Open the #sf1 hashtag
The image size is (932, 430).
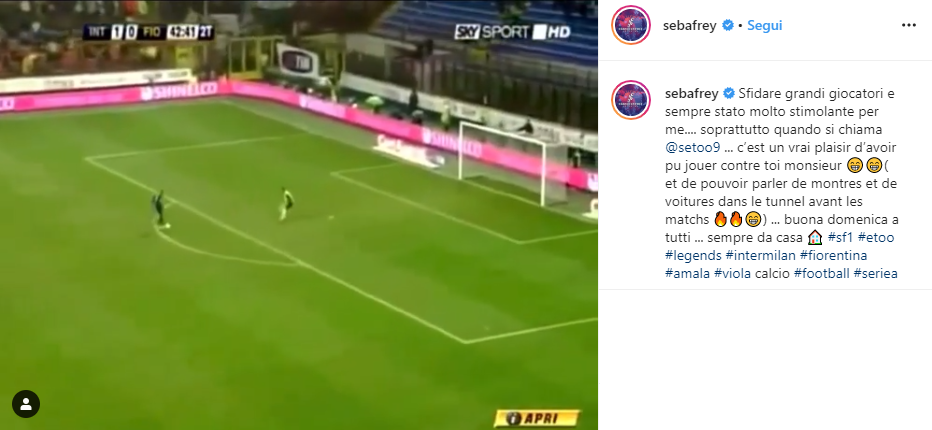(x=840, y=237)
